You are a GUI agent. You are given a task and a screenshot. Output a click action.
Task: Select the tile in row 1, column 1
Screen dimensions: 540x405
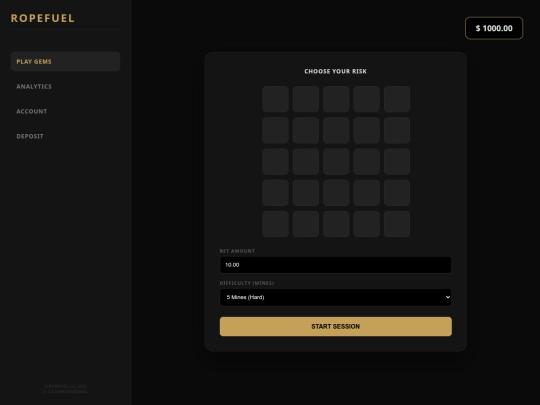click(x=276, y=99)
